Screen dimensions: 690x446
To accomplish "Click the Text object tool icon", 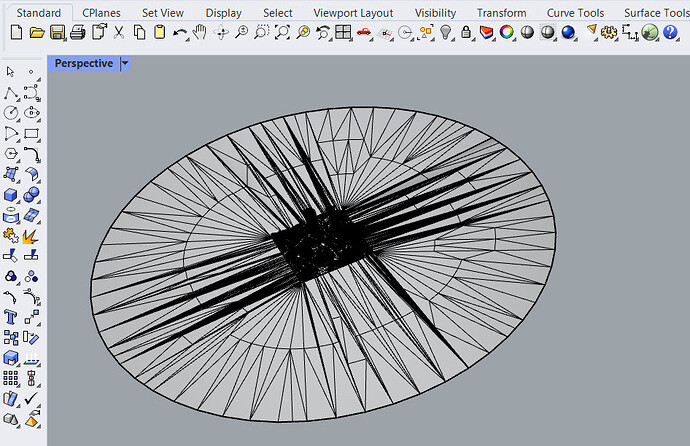I will coord(12,317).
